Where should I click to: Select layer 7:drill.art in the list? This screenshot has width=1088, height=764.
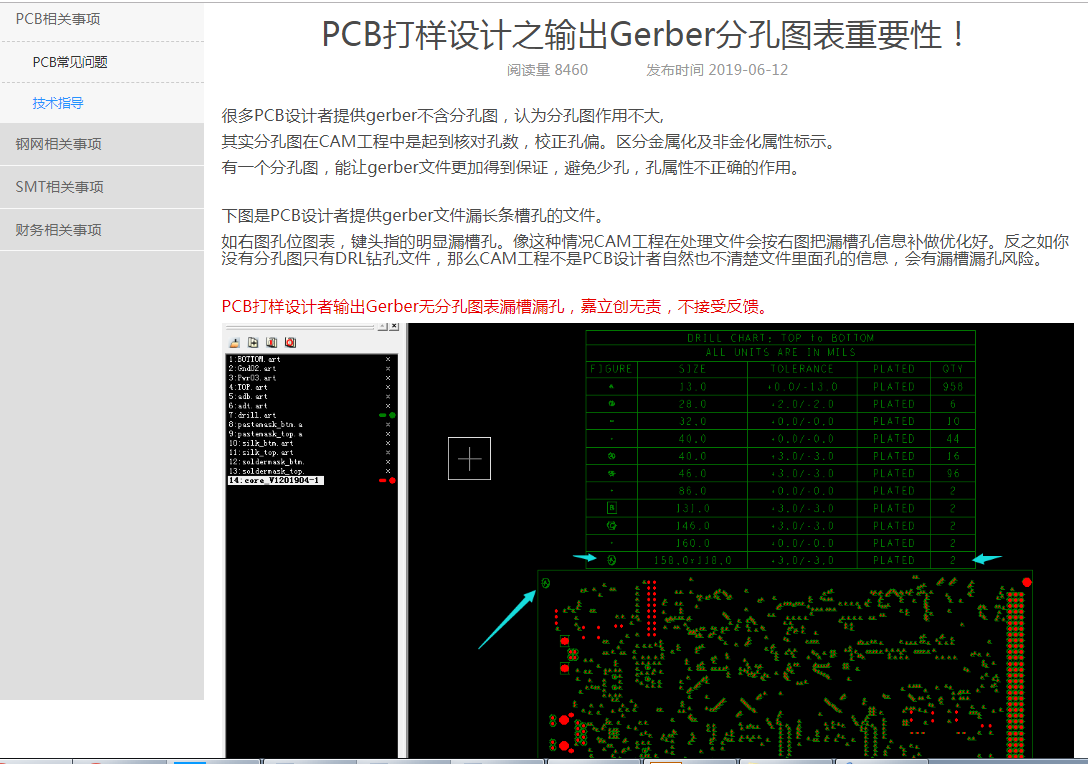253,415
